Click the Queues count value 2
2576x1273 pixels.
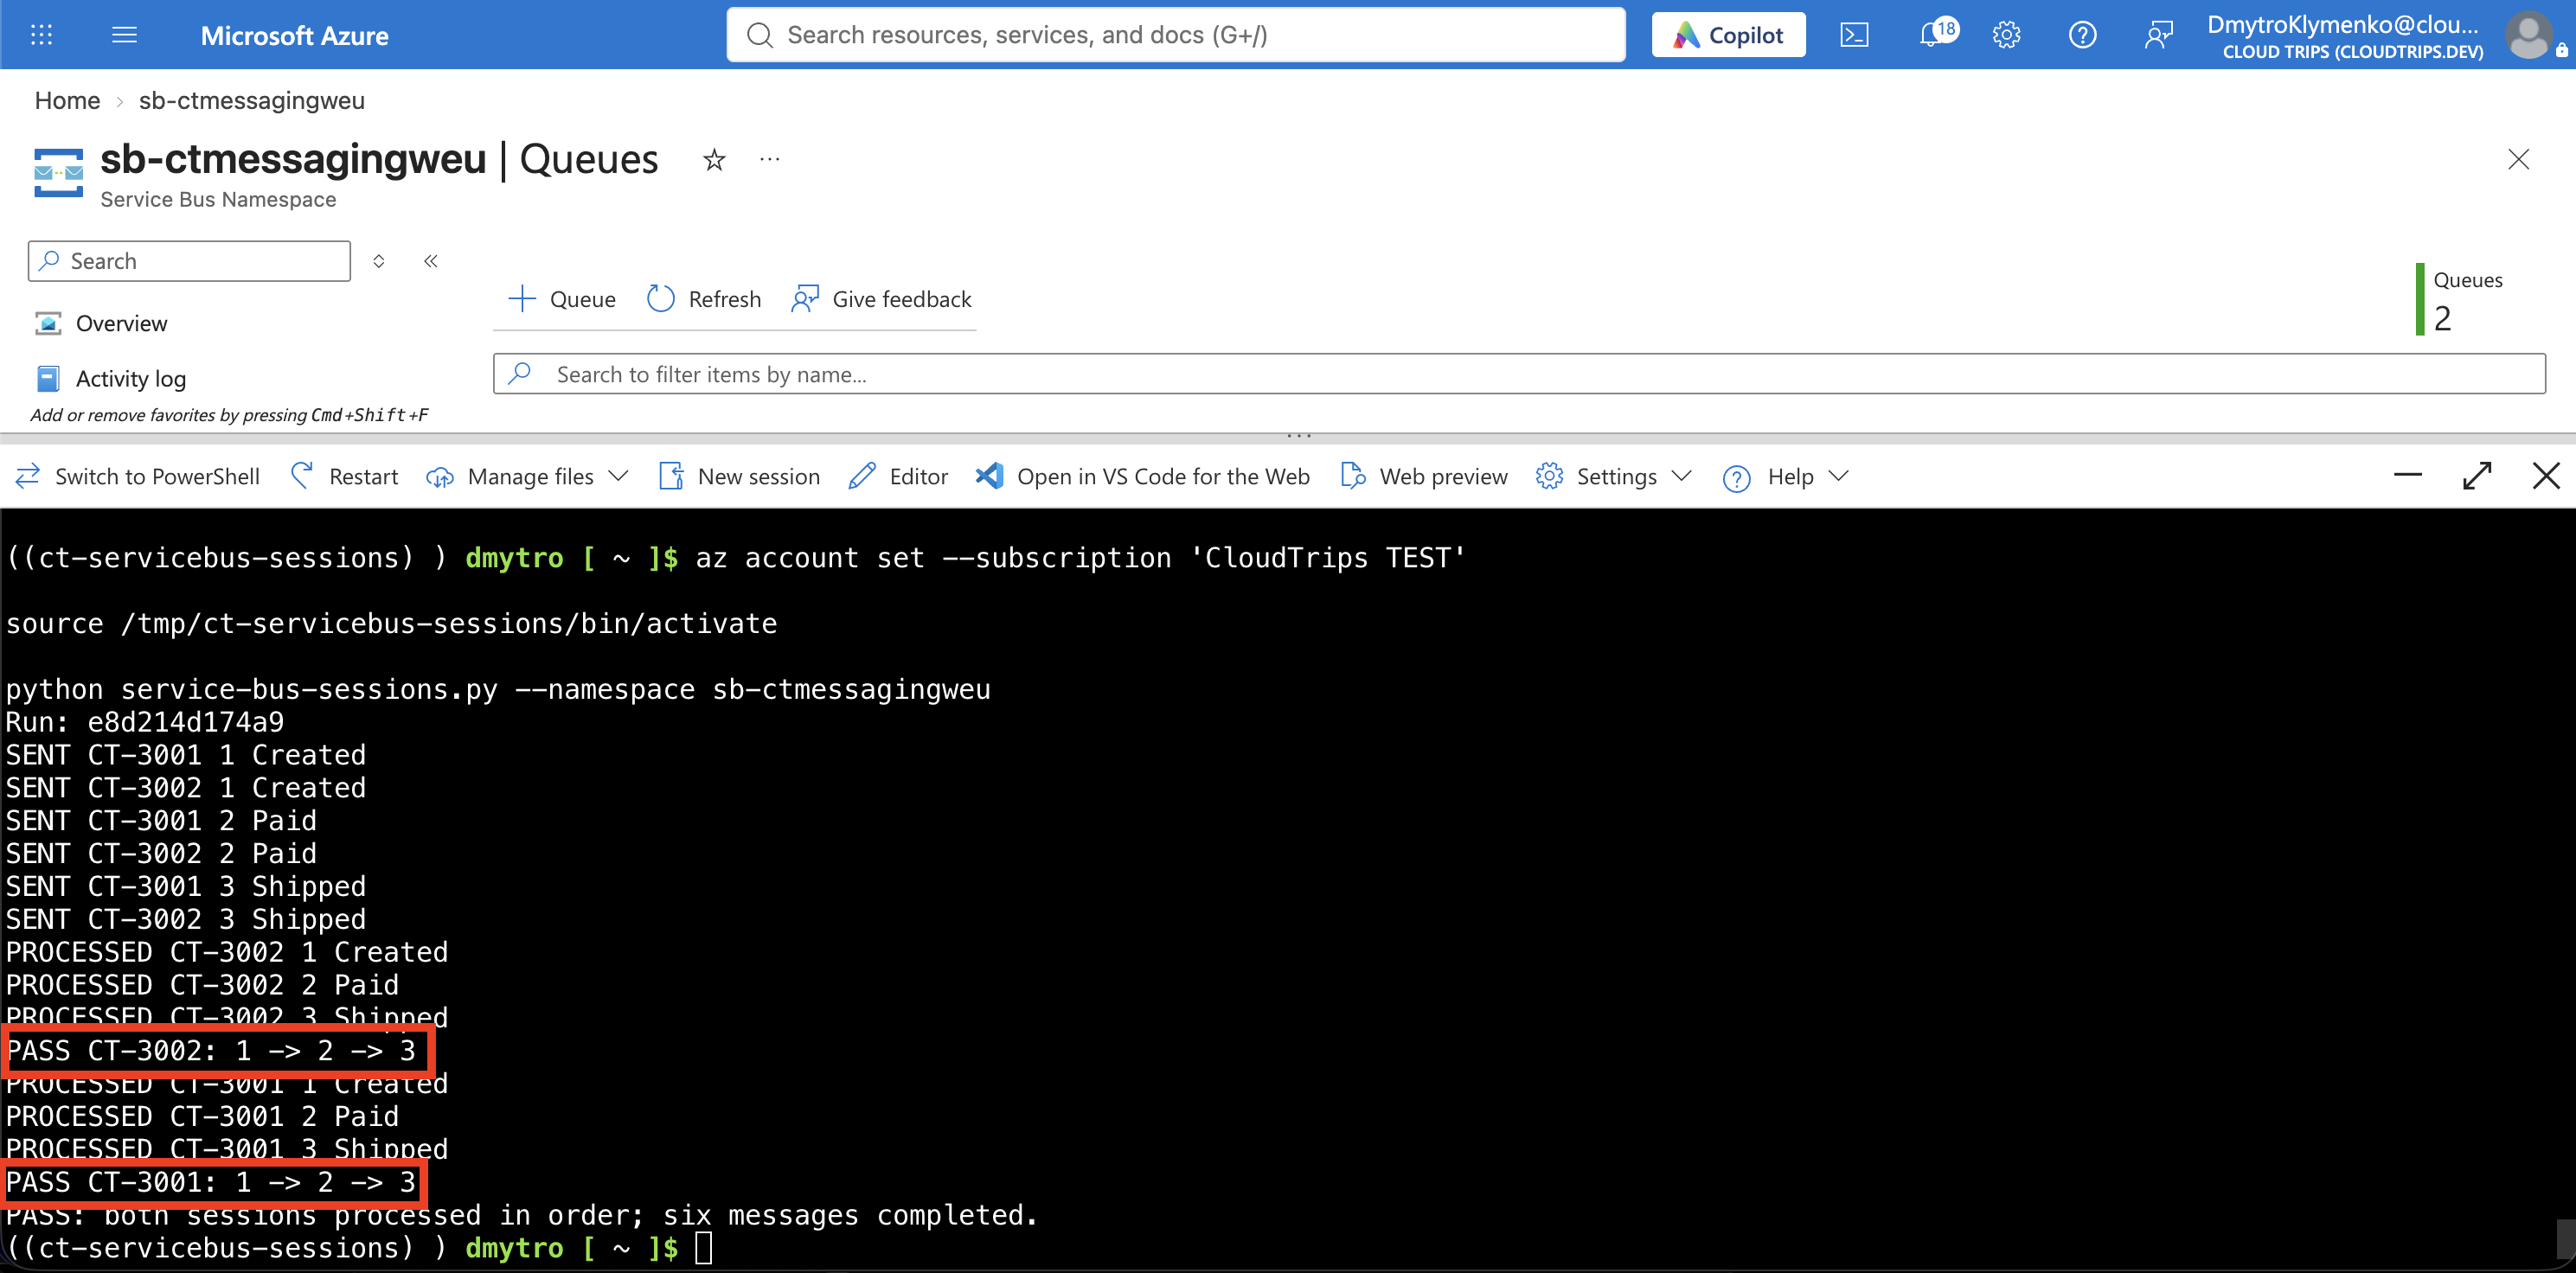2443,318
